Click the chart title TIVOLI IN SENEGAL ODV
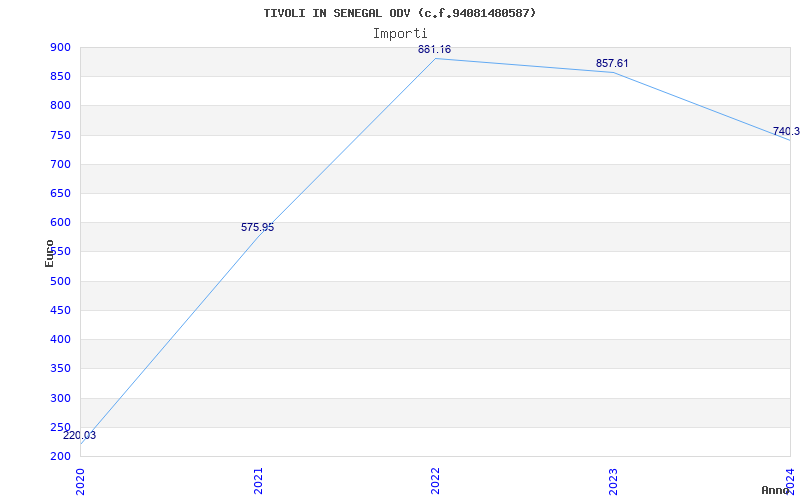The height and width of the screenshot is (500, 800). [x=399, y=13]
